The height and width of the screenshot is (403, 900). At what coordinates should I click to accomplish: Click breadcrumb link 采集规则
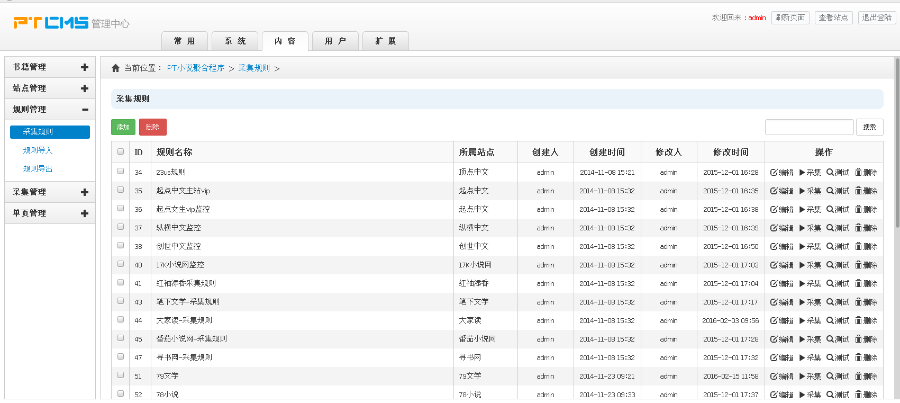pos(254,68)
